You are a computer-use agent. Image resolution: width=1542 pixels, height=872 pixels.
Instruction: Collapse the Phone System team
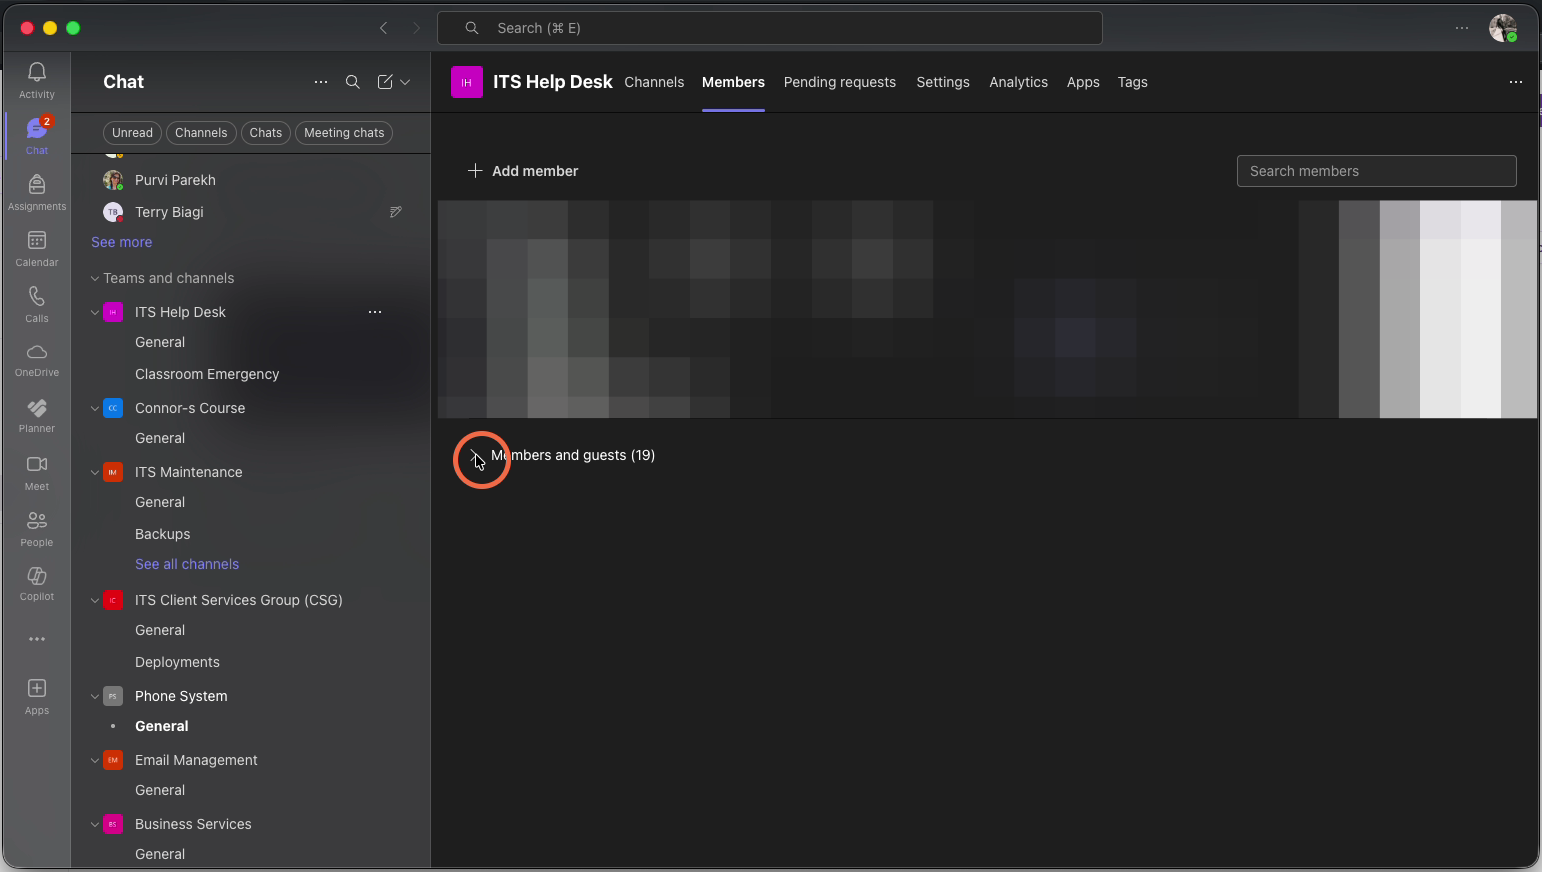pos(95,696)
